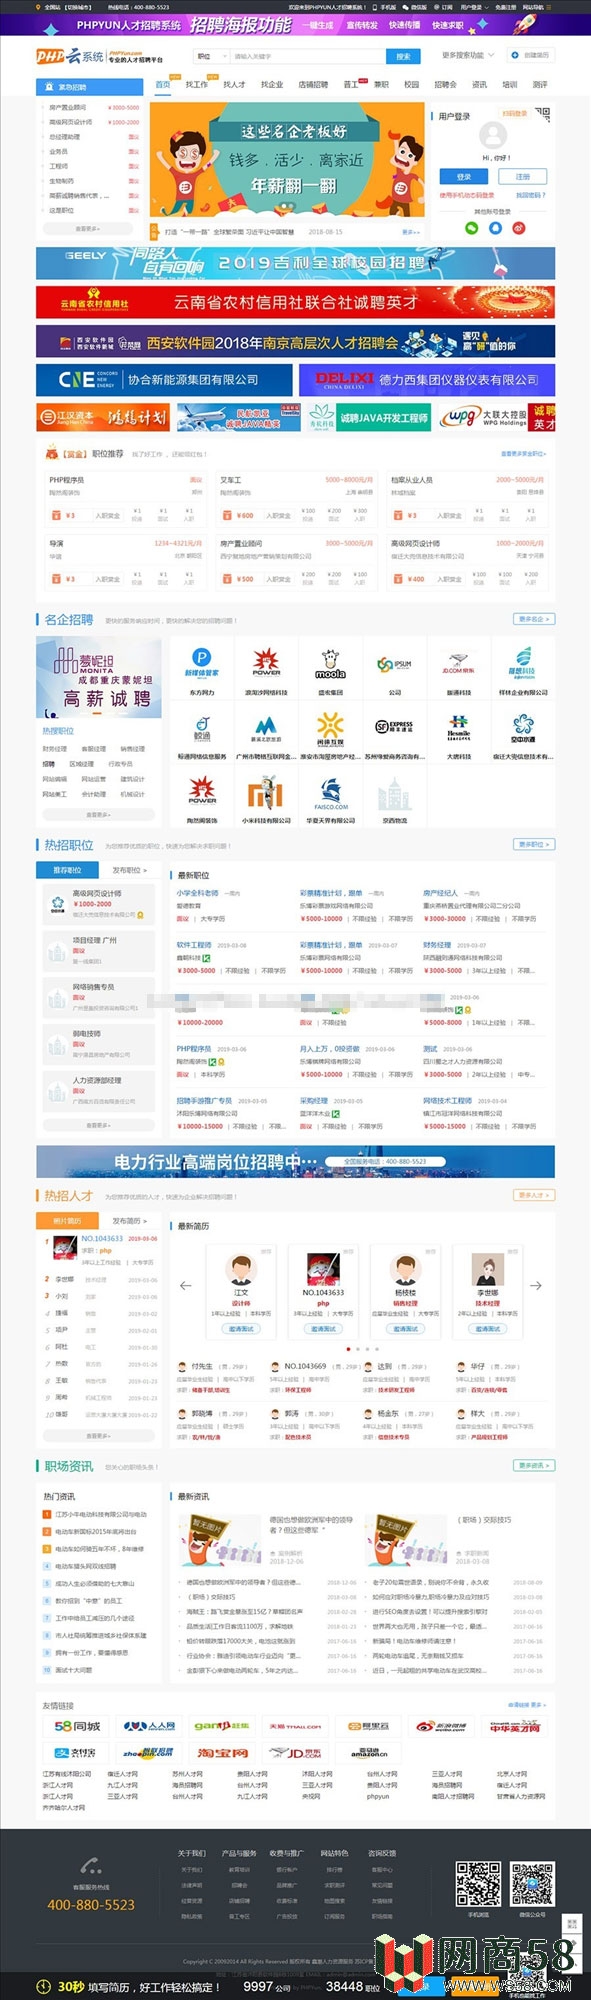Click the 注册 button in user login
Screen dimensions: 591x2000
tap(522, 177)
